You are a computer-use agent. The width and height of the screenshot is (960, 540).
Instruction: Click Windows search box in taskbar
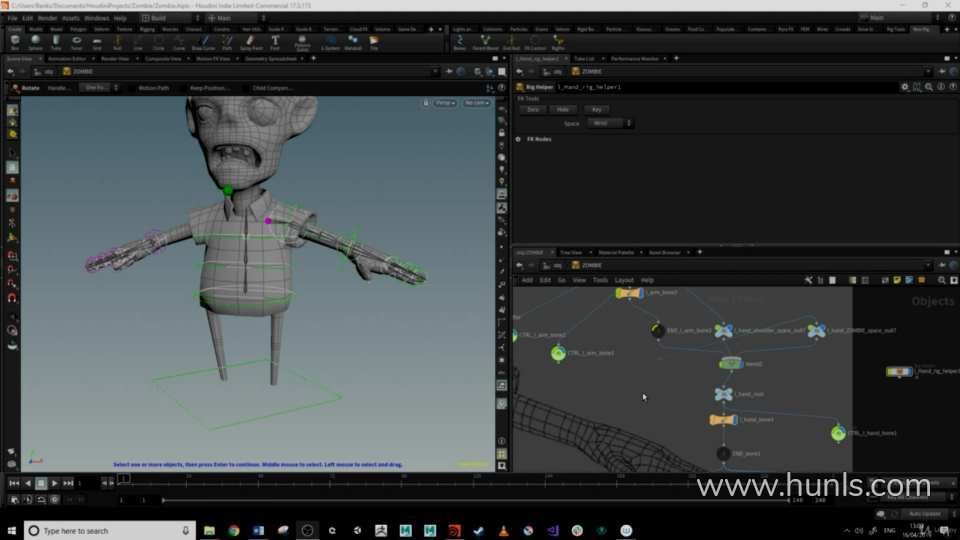pos(110,531)
